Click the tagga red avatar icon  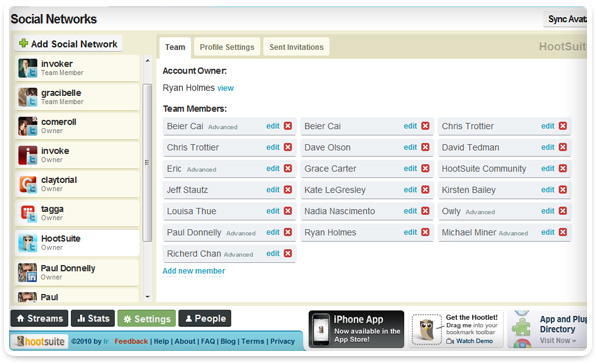[x=28, y=213]
